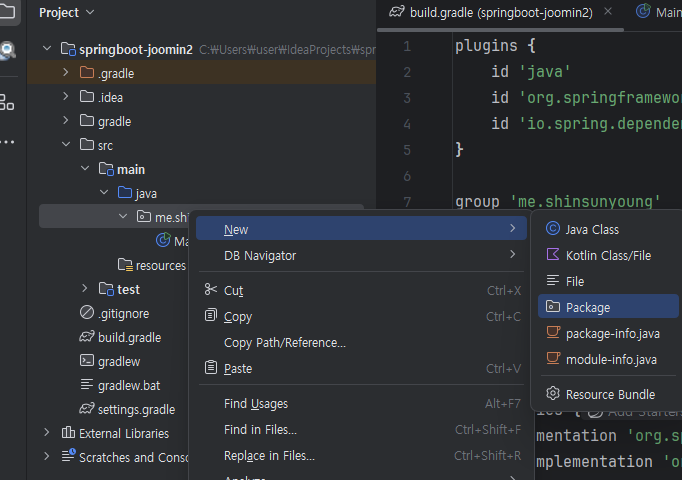Select Kotlin Class/File in New submenu
The height and width of the screenshot is (480, 682).
pyautogui.click(x=608, y=255)
